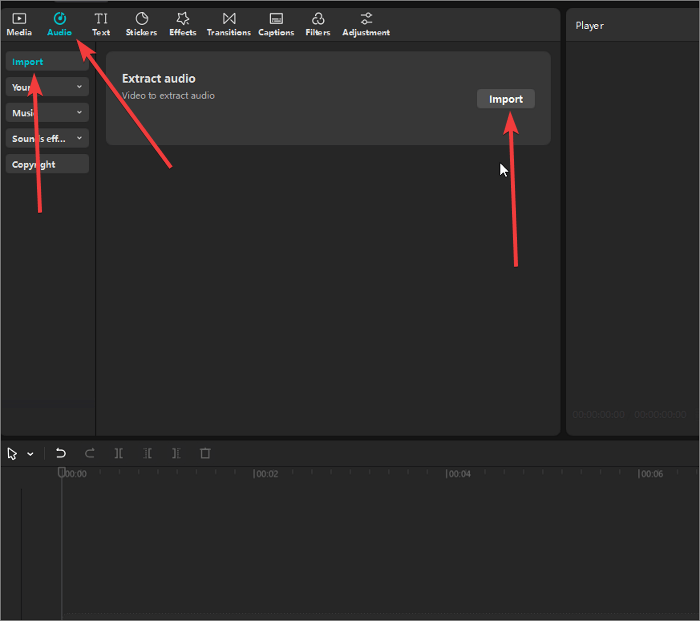Click the Split clip icon

[x=119, y=453]
